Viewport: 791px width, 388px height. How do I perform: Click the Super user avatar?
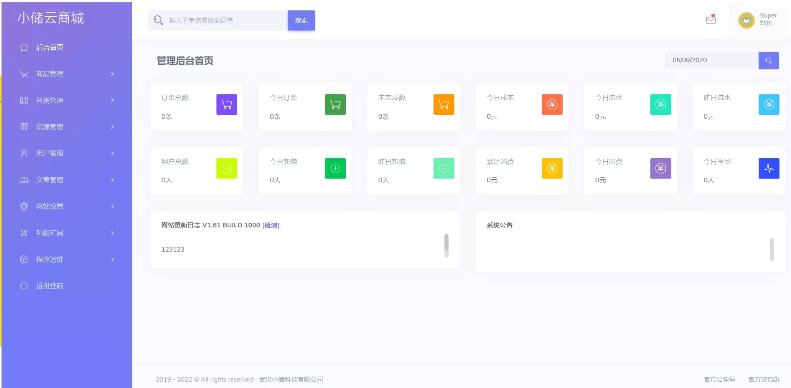coord(746,20)
